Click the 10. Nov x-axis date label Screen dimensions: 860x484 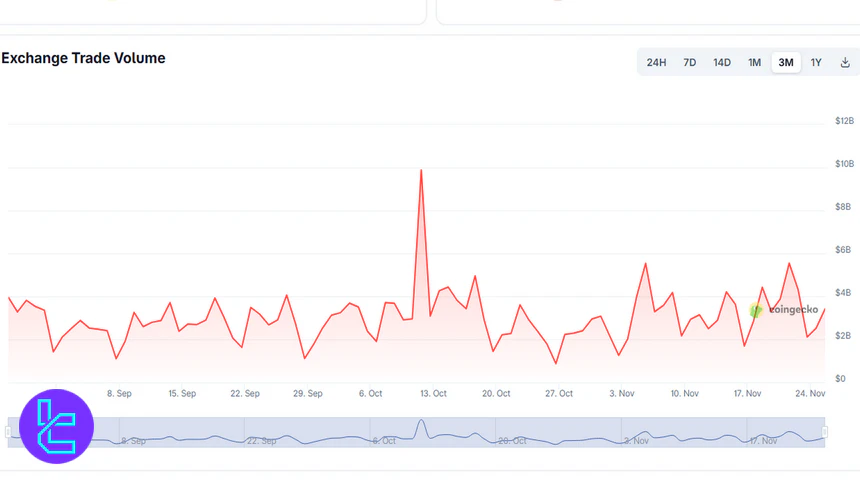click(x=684, y=393)
